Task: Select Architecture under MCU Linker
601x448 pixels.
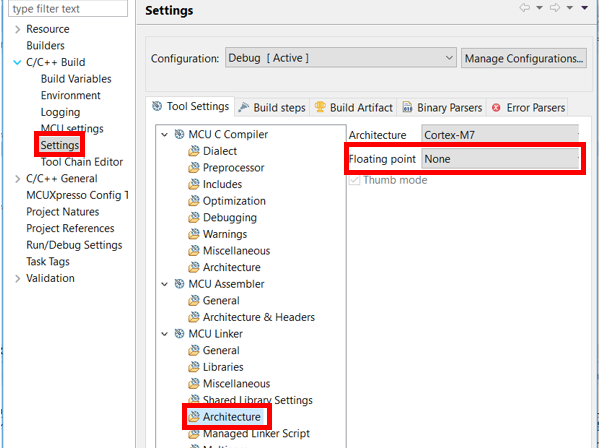Action: tap(232, 417)
